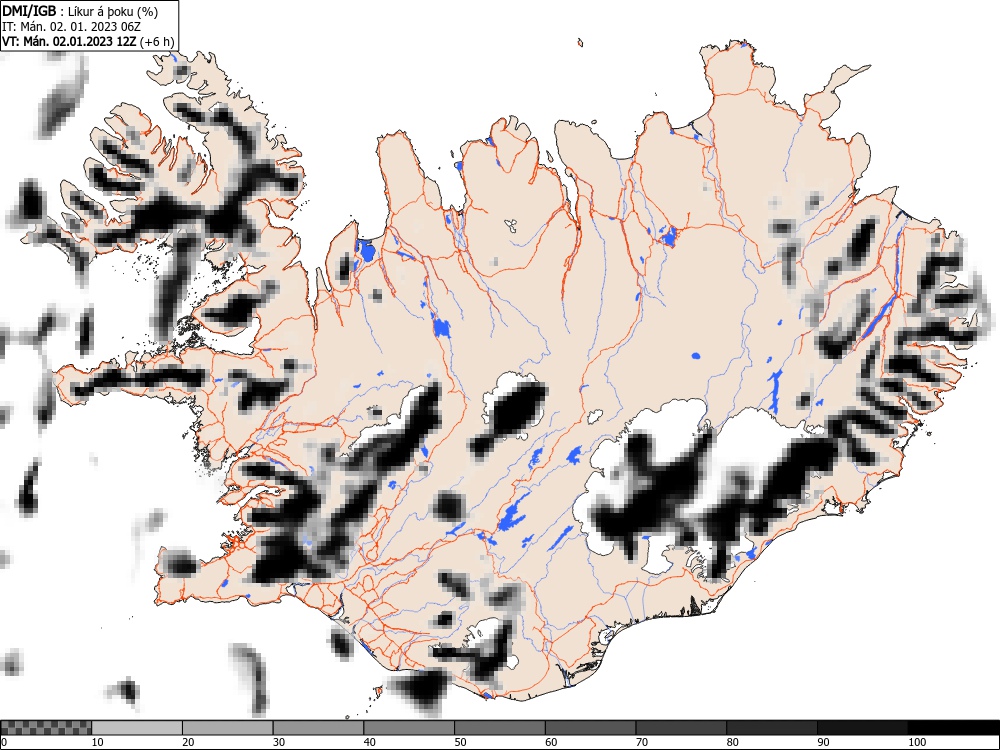Screen dimensions: 1000x750
Task: Click the '90' legend scale label
Action: (x=823, y=742)
